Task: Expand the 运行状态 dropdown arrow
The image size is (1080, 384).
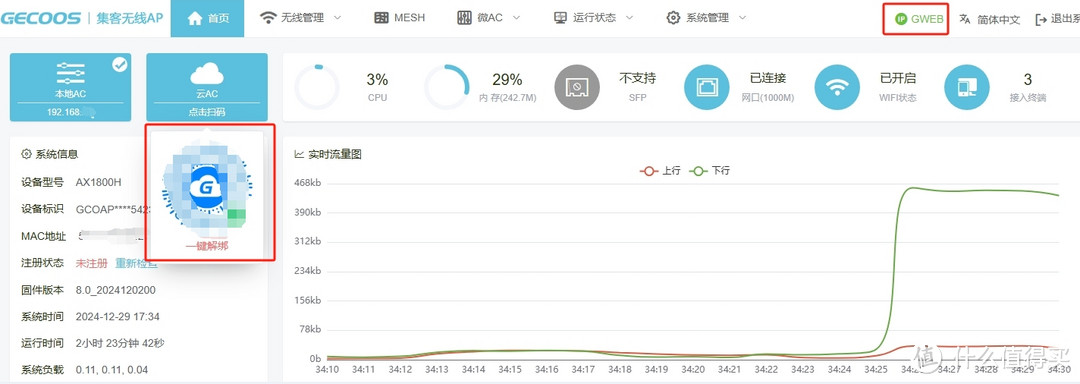Action: tap(629, 18)
